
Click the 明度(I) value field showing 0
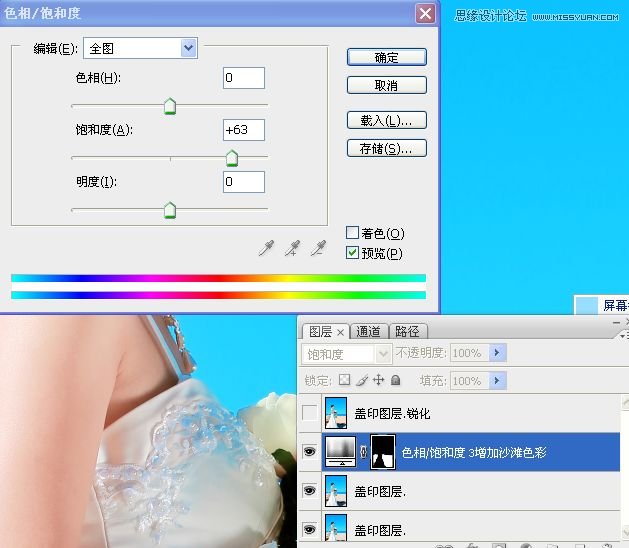pos(244,182)
